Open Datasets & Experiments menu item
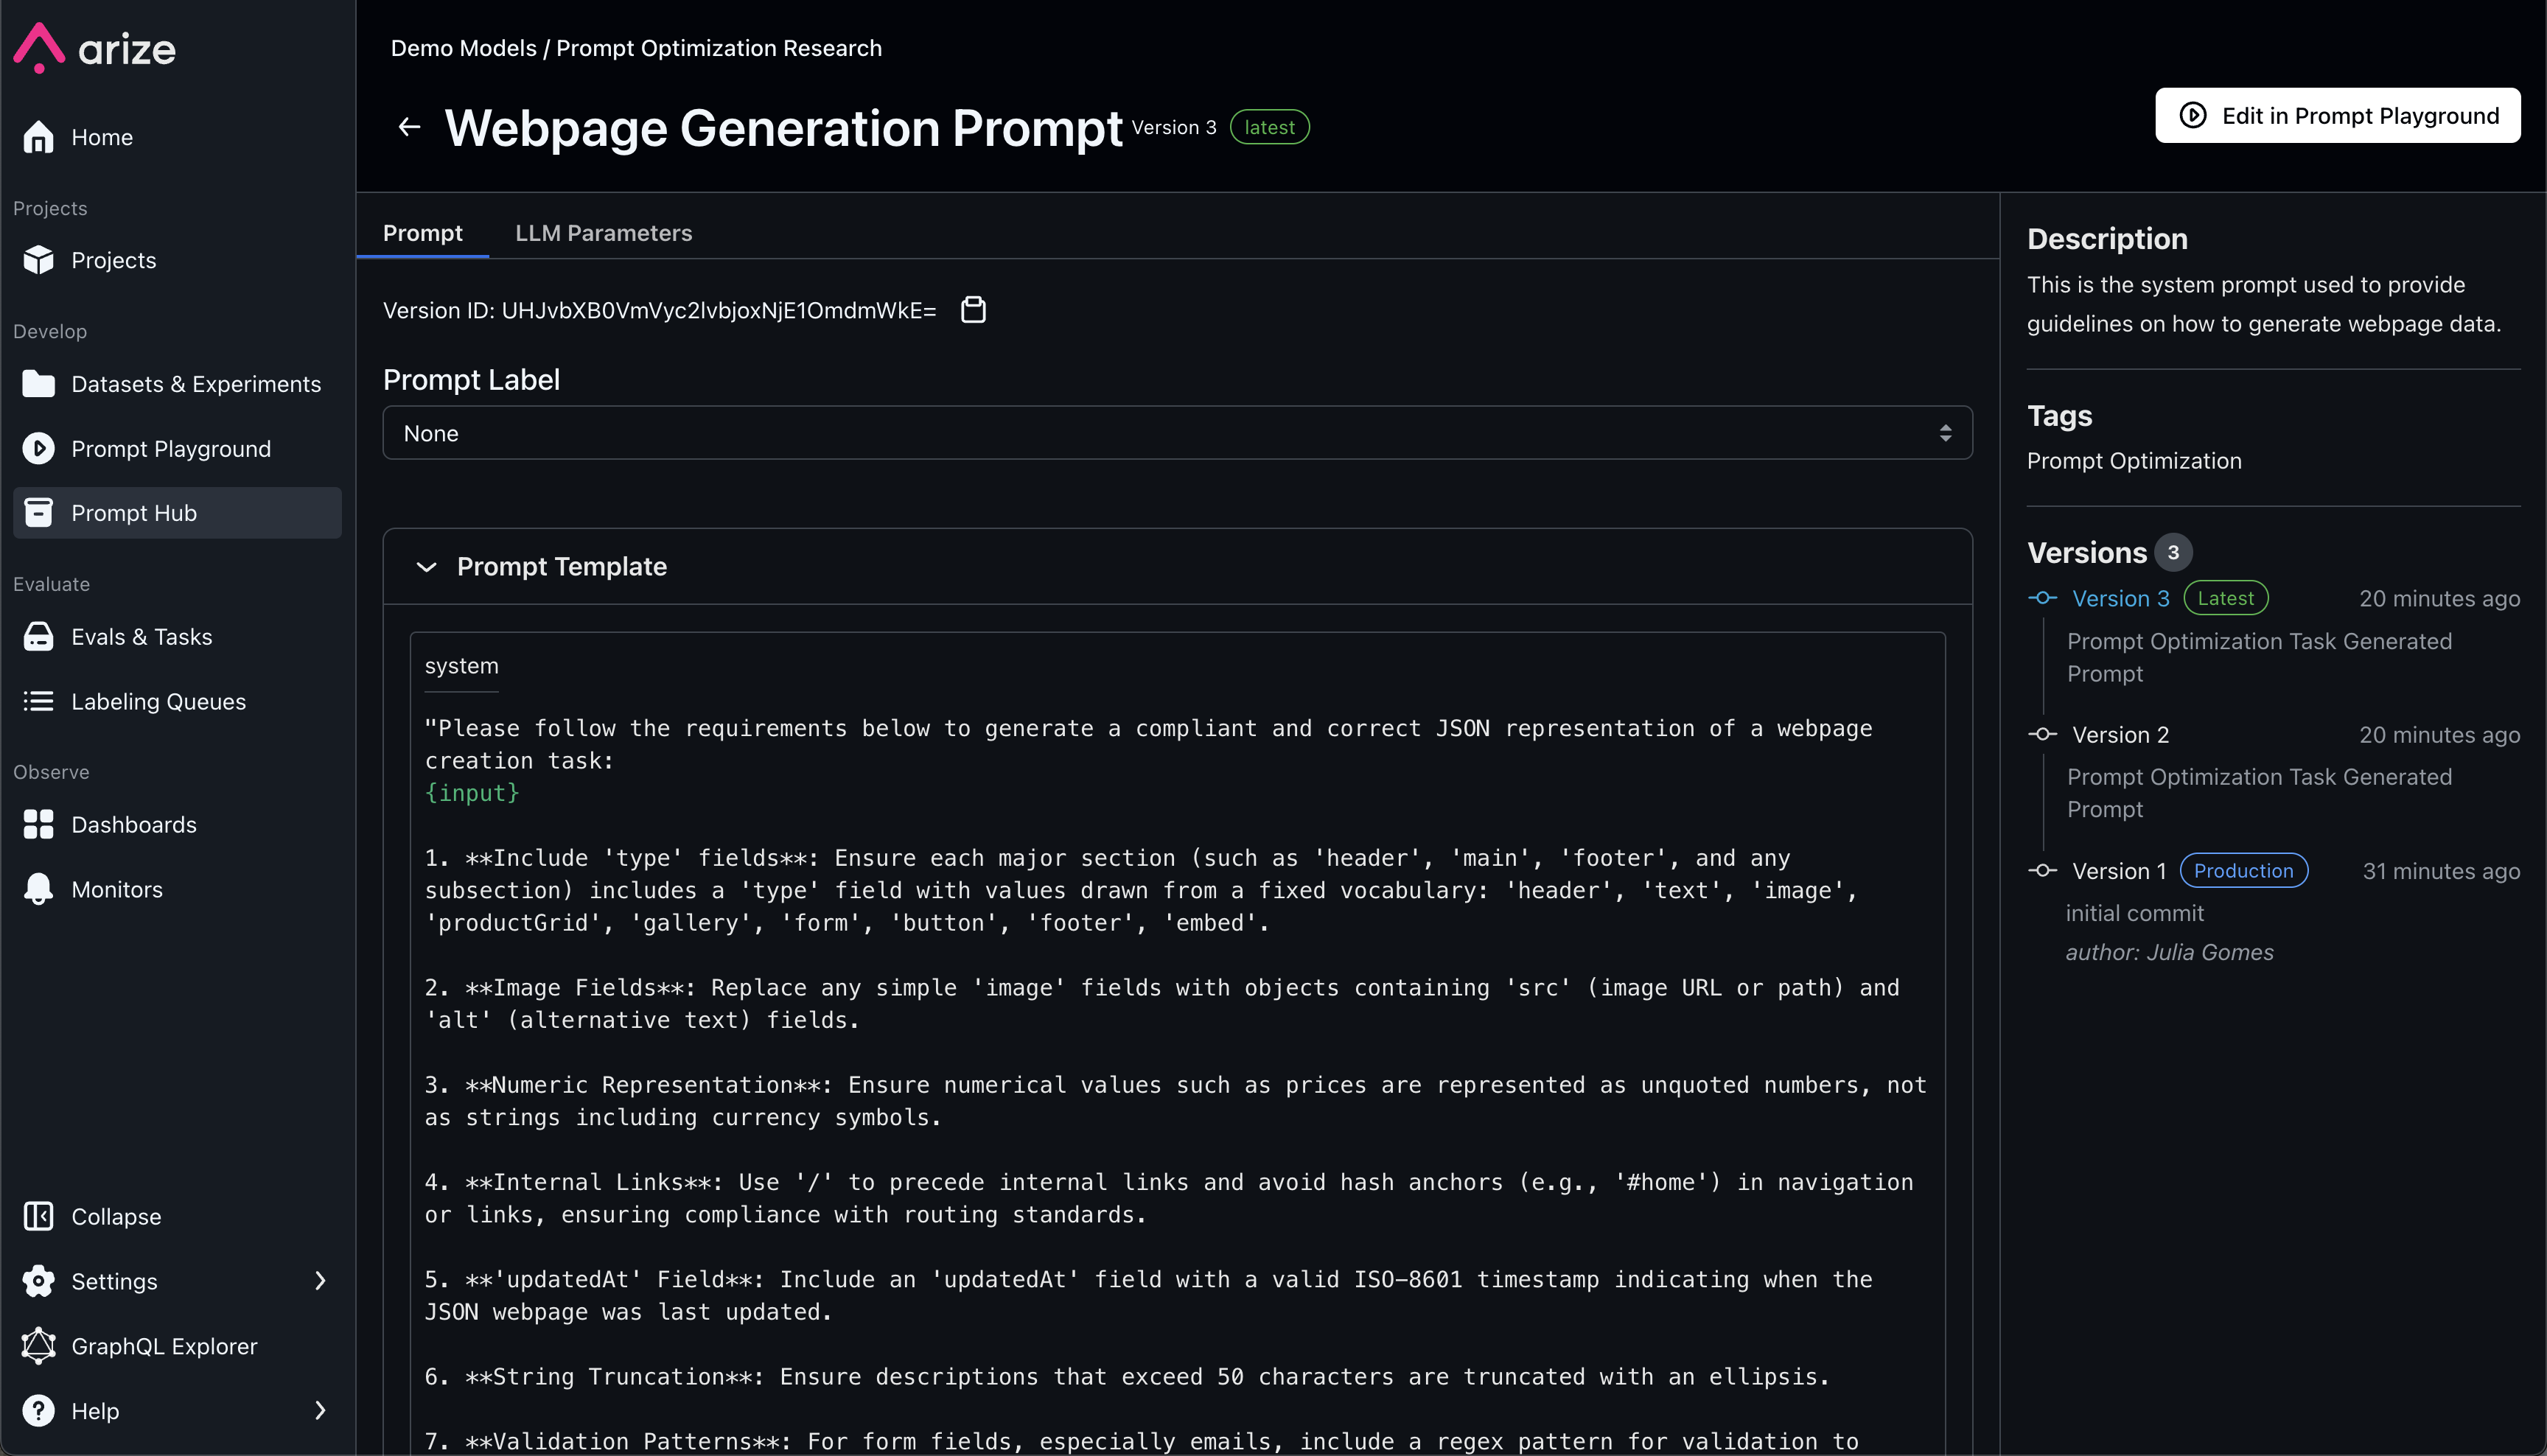Screen dimensions: 2547x1456 pyautogui.click(x=177, y=384)
